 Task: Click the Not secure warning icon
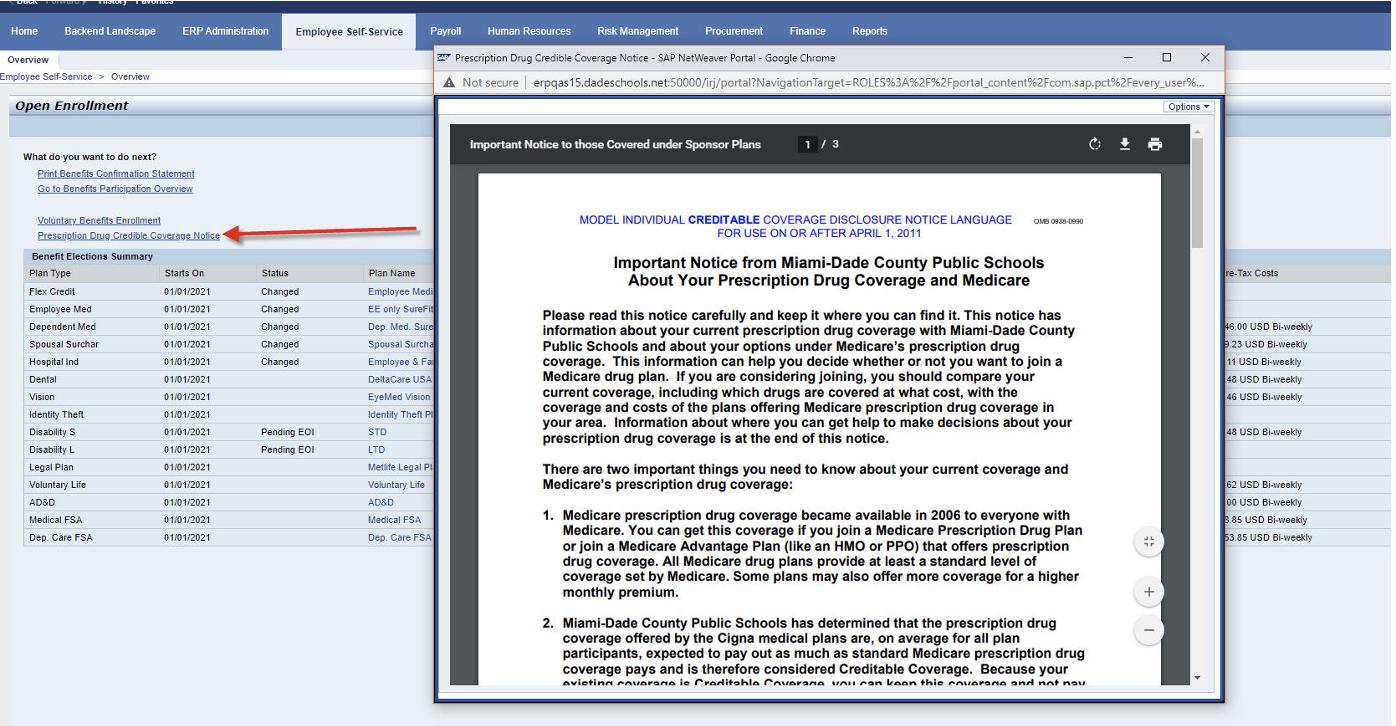[x=448, y=82]
